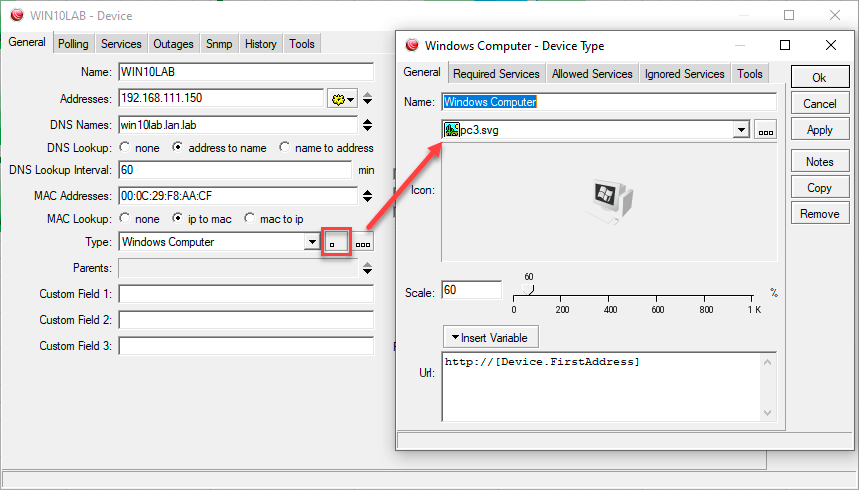Click the MAC Addresses field
The image size is (859, 490).
(238, 196)
